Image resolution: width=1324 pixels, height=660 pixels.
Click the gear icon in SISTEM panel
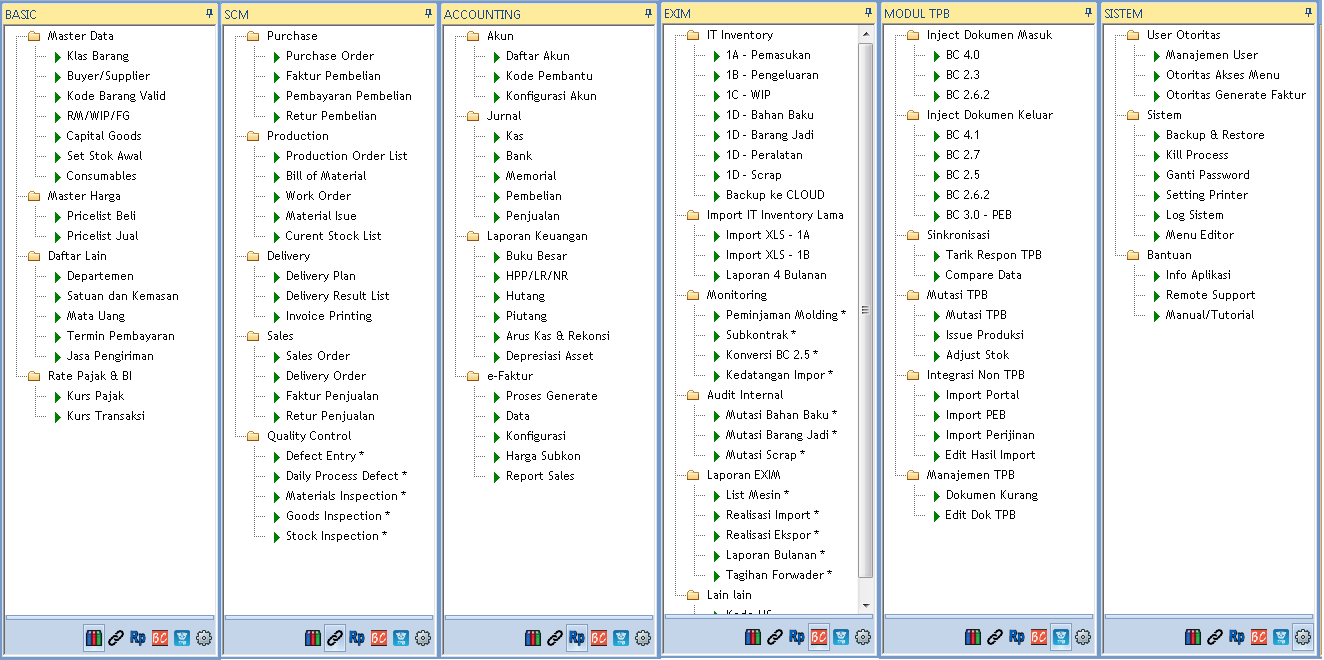[x=1303, y=636]
